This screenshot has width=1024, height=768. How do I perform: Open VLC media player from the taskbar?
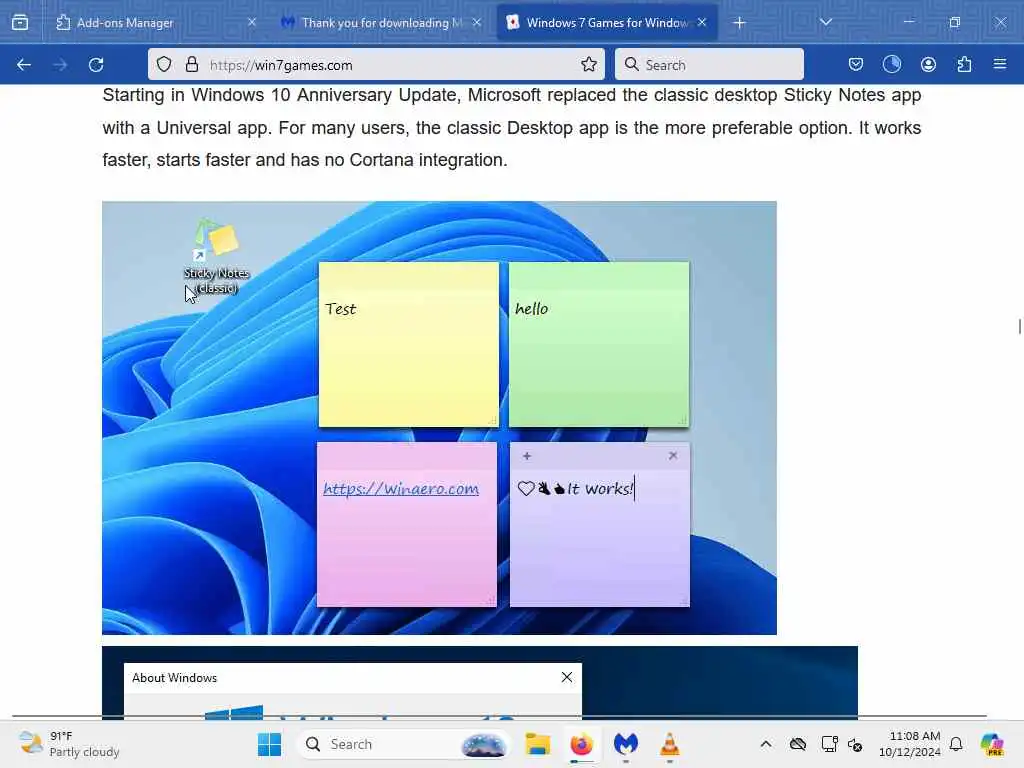669,744
